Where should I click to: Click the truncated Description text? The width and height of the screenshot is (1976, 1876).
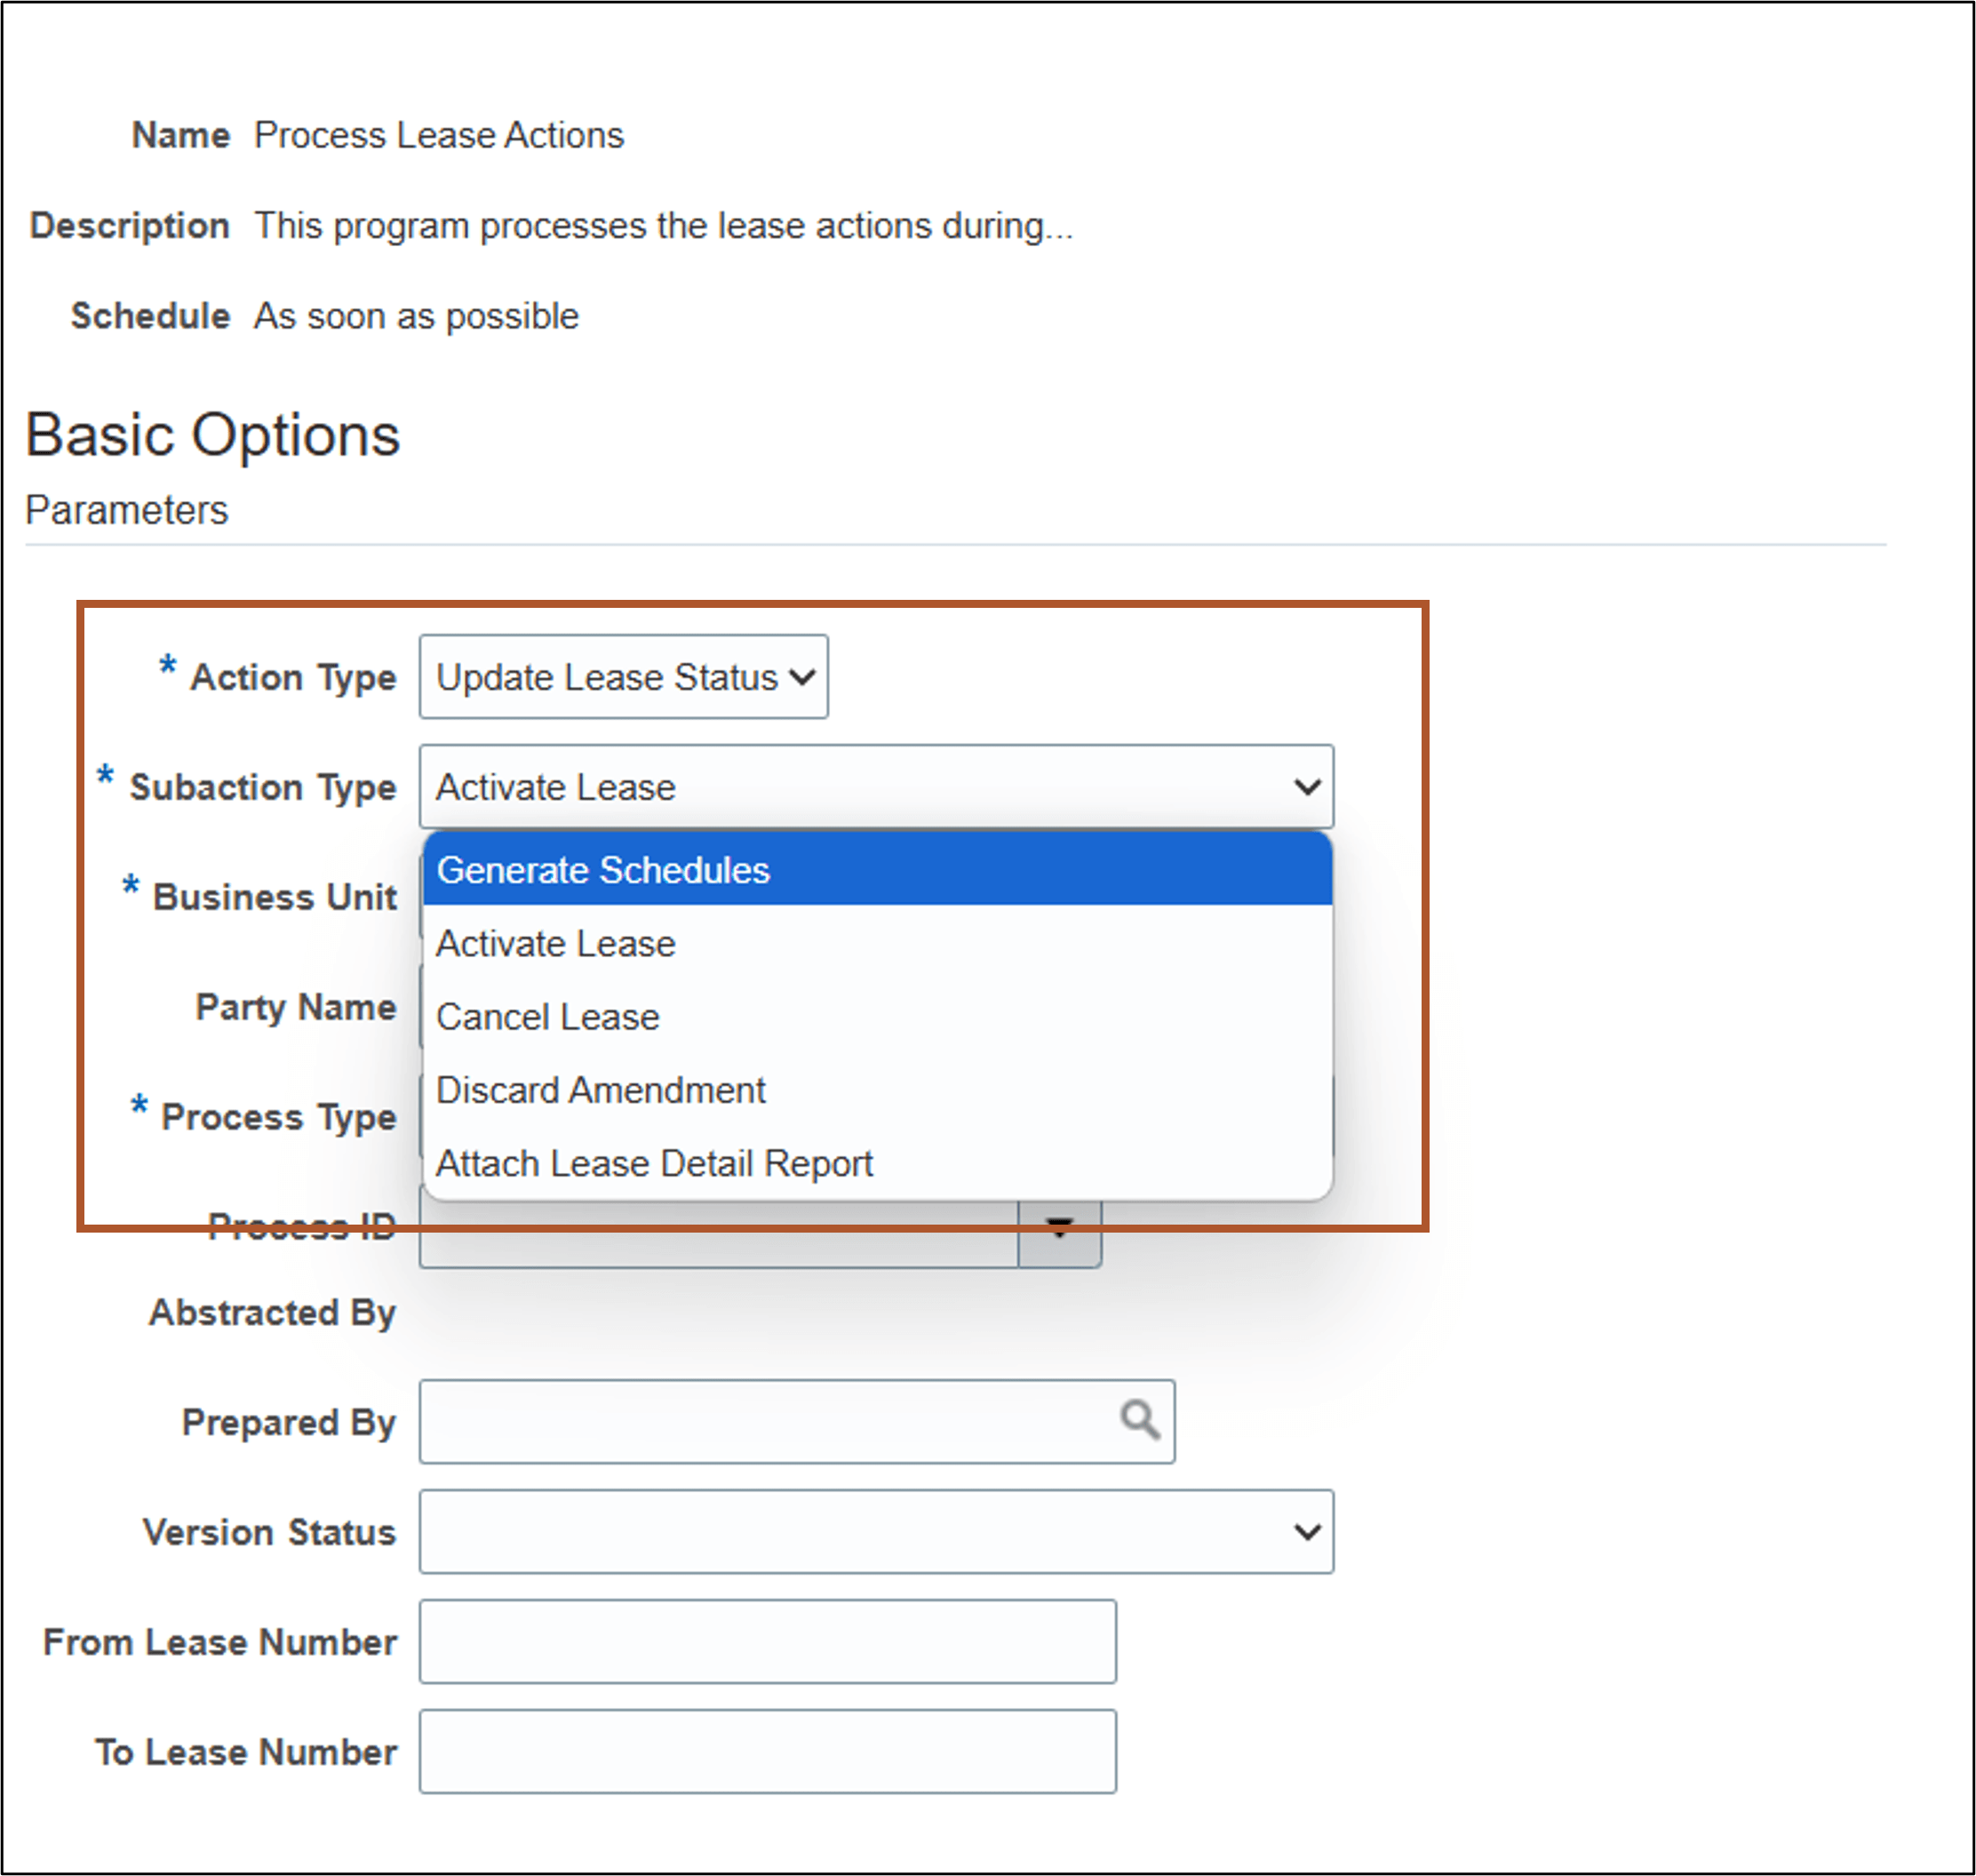pyautogui.click(x=663, y=226)
